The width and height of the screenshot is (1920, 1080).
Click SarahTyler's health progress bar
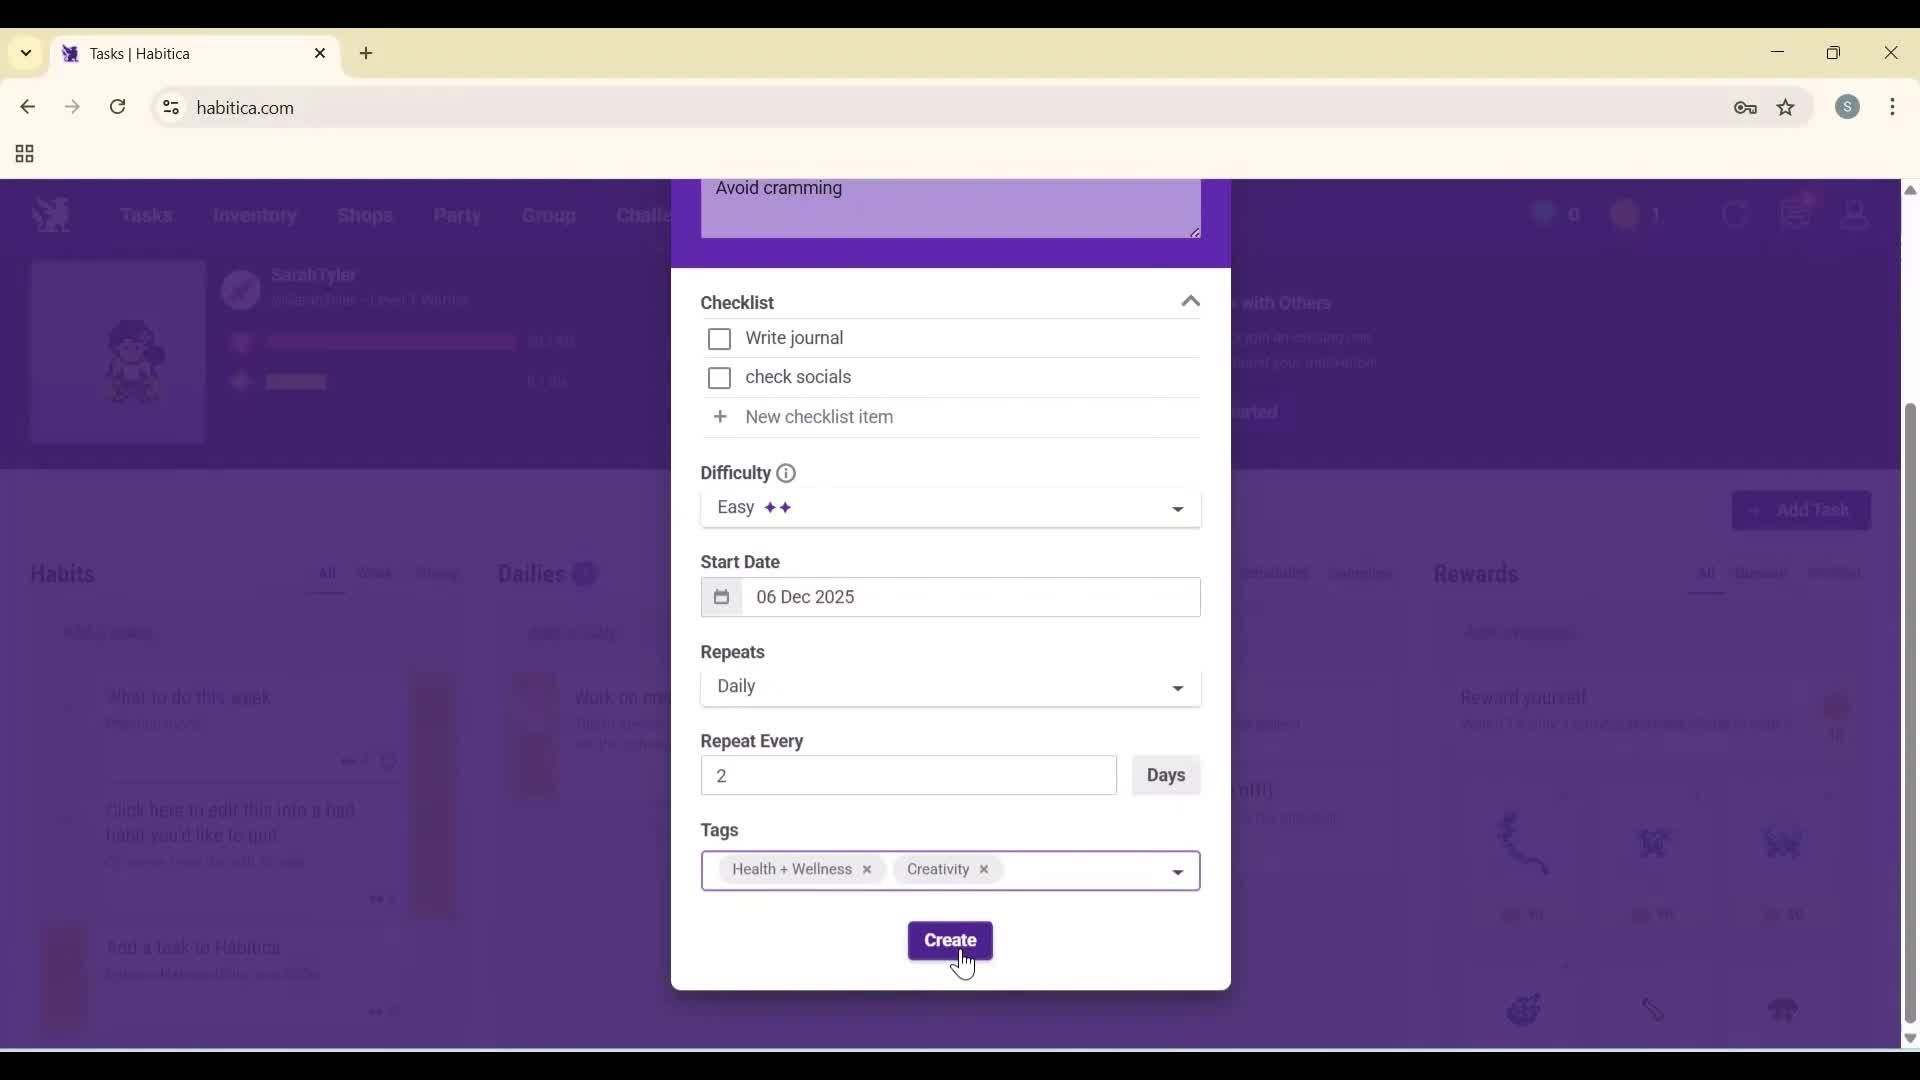point(390,342)
